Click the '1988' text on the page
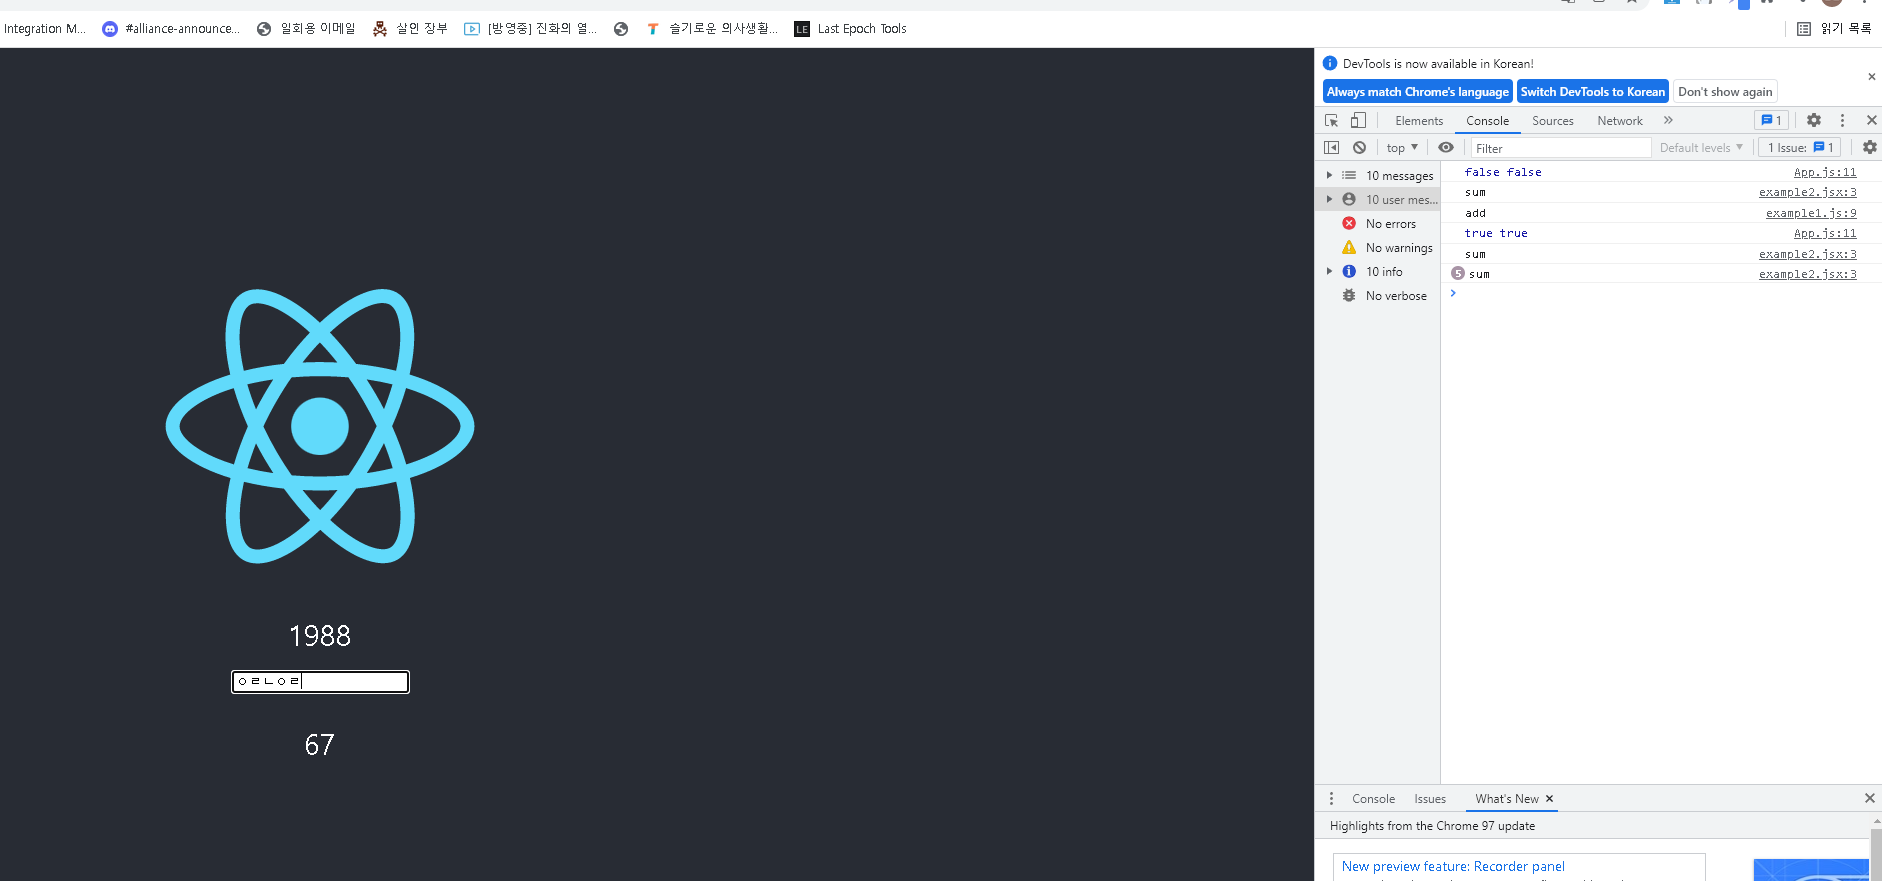Viewport: 1882px width, 881px height. pyautogui.click(x=320, y=636)
